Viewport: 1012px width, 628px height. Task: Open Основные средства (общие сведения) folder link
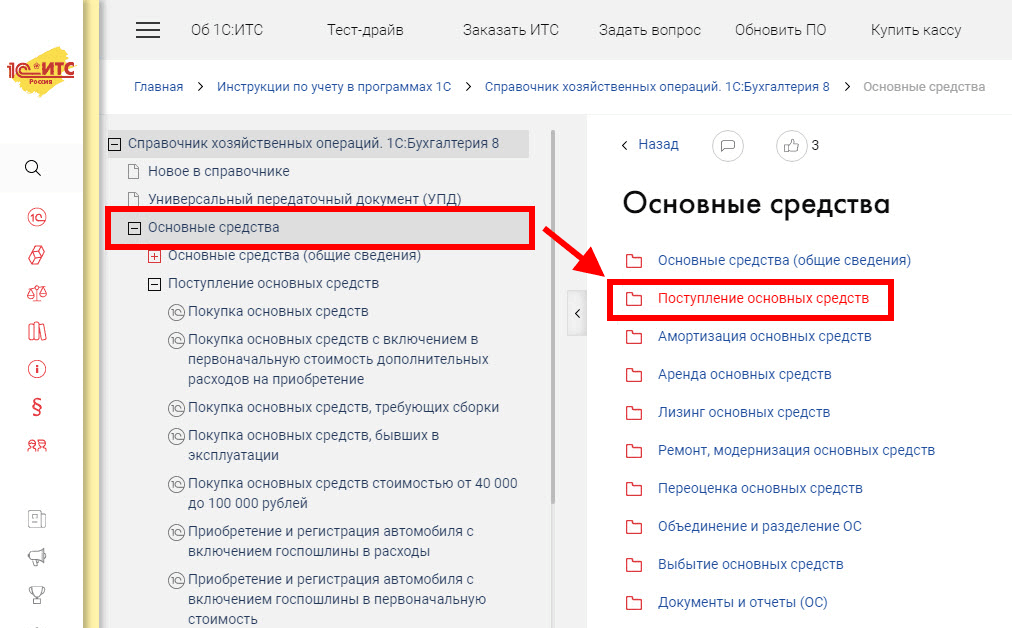click(784, 260)
